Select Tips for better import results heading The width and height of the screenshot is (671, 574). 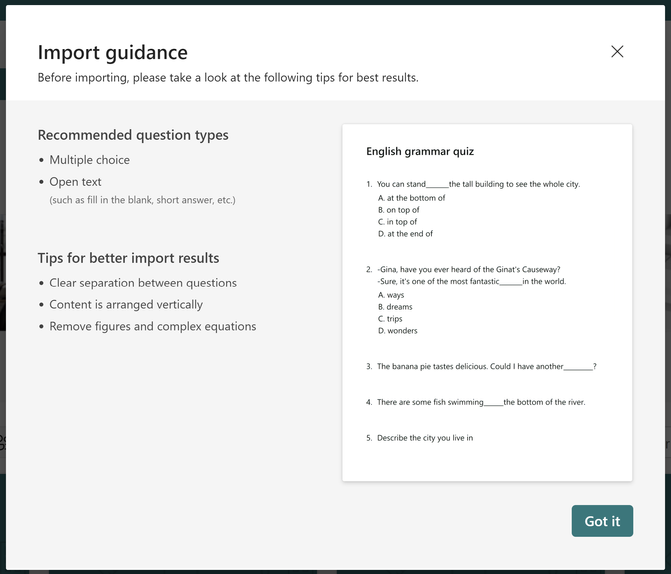[128, 258]
